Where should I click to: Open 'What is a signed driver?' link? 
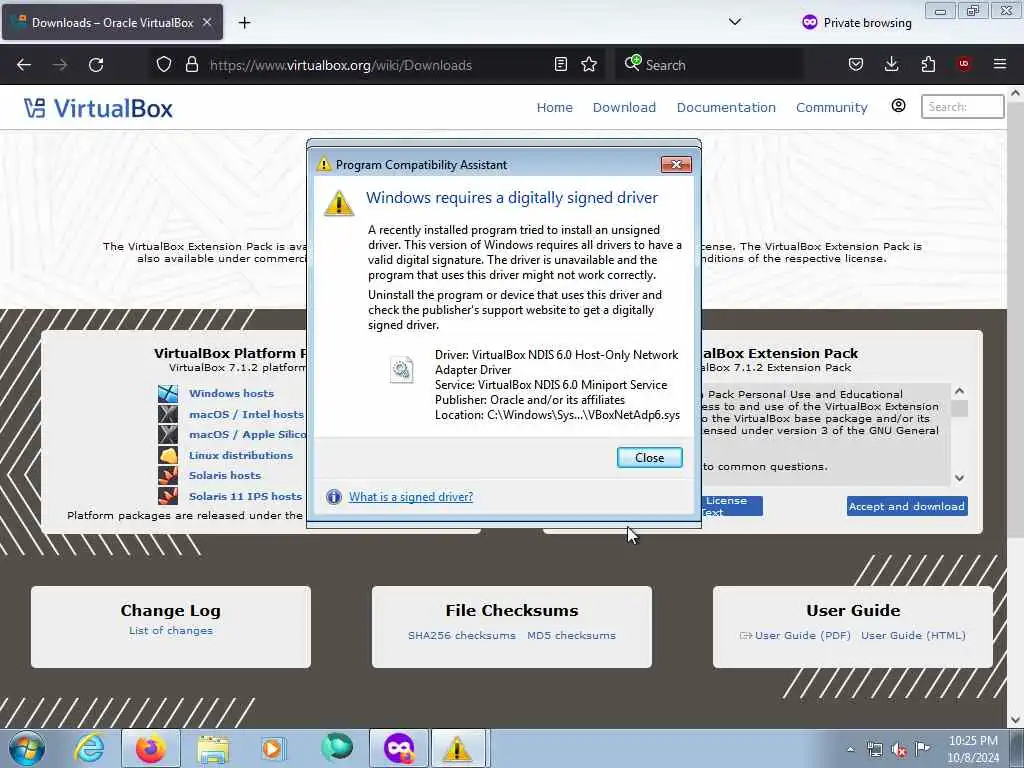tap(411, 497)
